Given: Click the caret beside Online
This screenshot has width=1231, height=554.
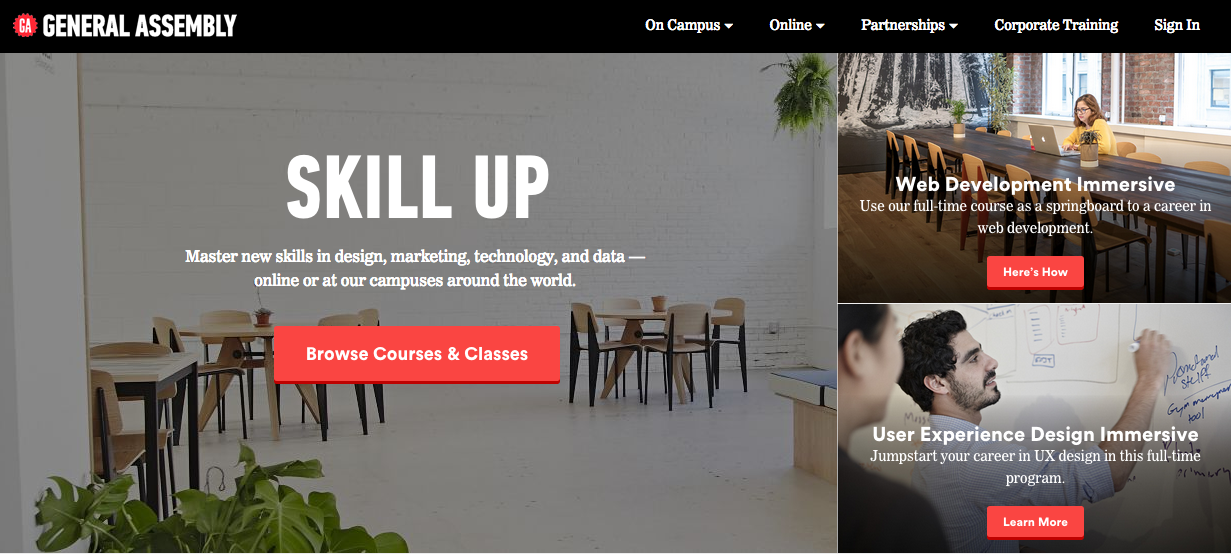Looking at the screenshot, I should click(820, 27).
